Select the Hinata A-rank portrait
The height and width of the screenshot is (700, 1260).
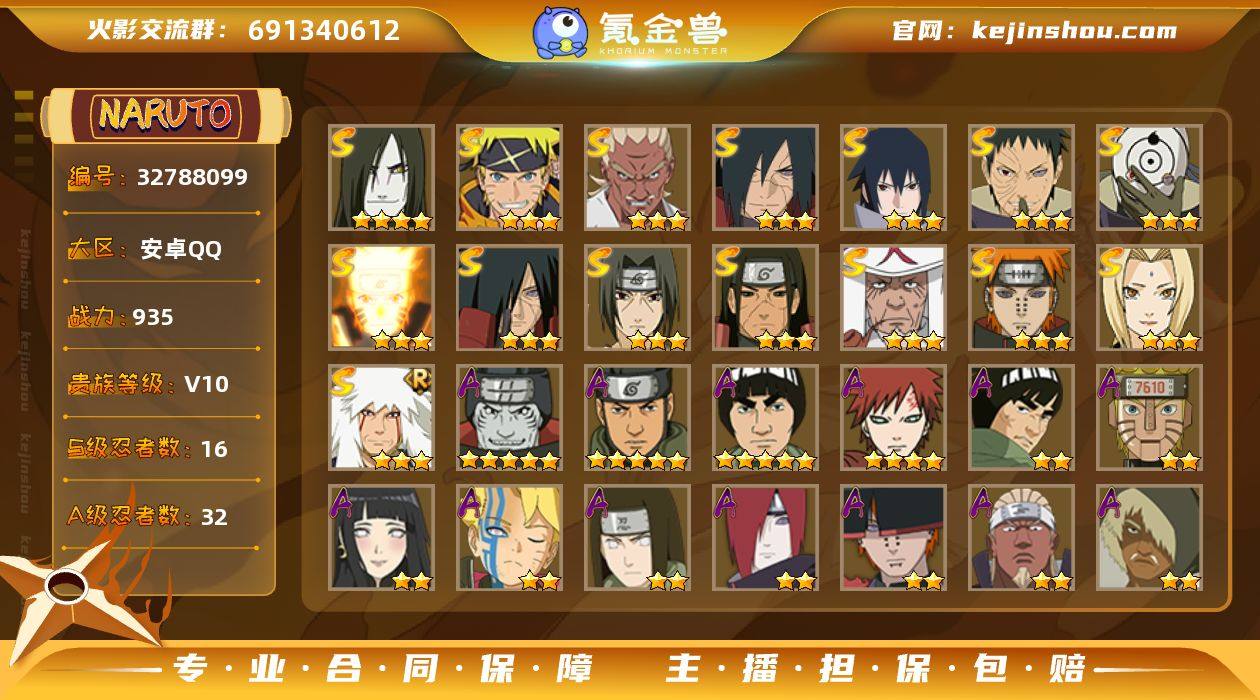pos(381,537)
